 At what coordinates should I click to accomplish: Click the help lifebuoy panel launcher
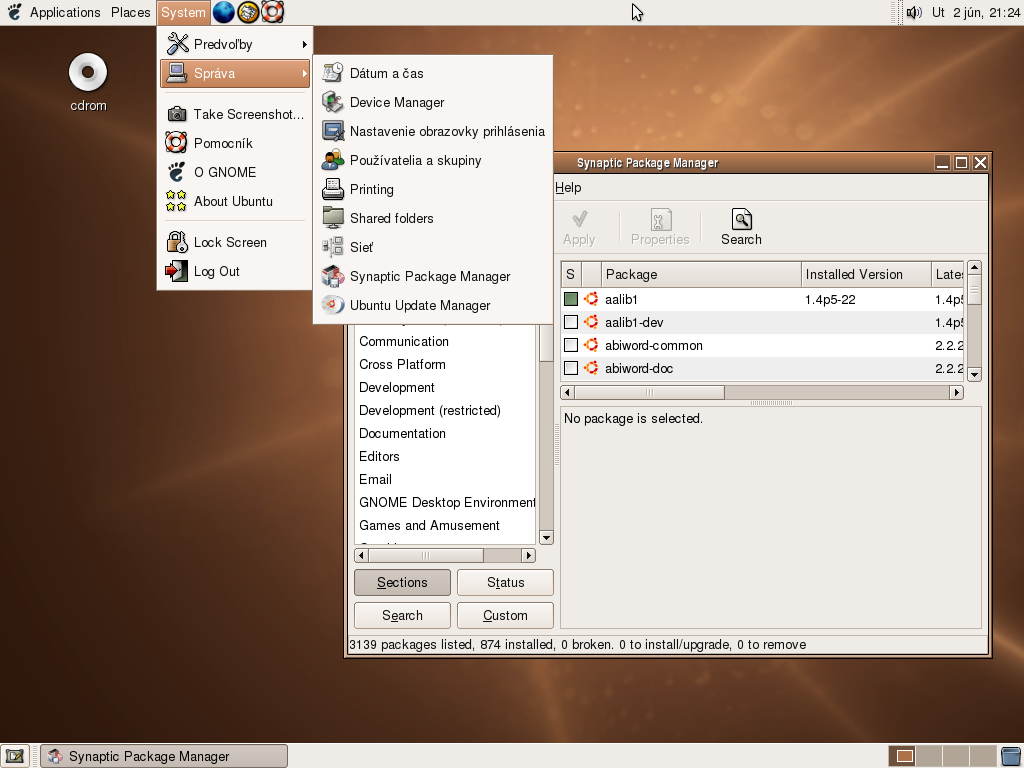[x=272, y=12]
